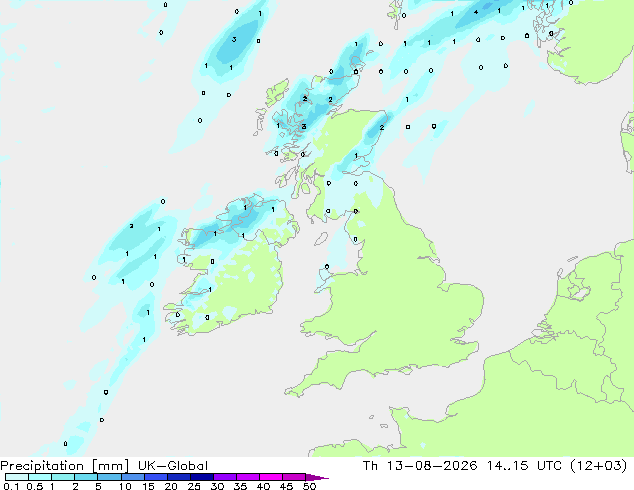Select the 5–10 mm legend swatch
Screen dimensions: 634x490
(x=109, y=477)
